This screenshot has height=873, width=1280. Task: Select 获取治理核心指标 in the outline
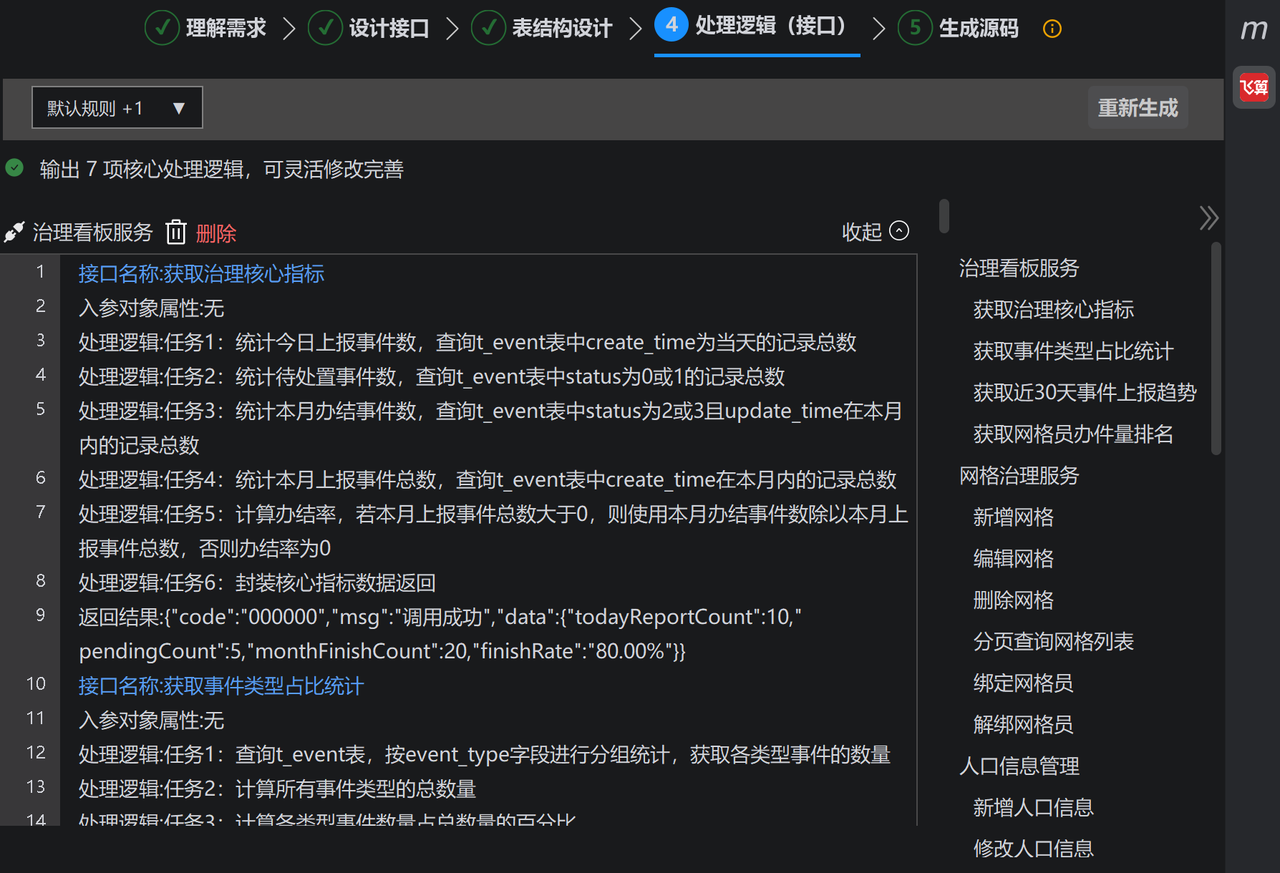(1054, 310)
